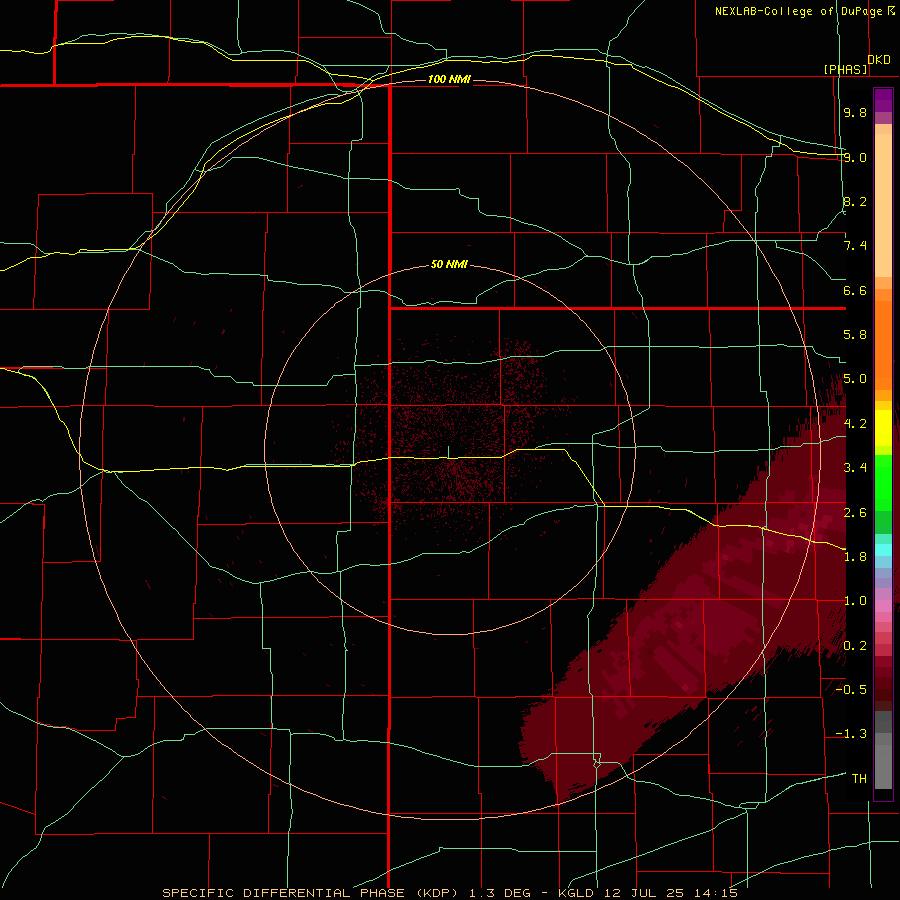The height and width of the screenshot is (900, 900).
Task: Click the 7.4 value on the color scale
Action: click(855, 246)
